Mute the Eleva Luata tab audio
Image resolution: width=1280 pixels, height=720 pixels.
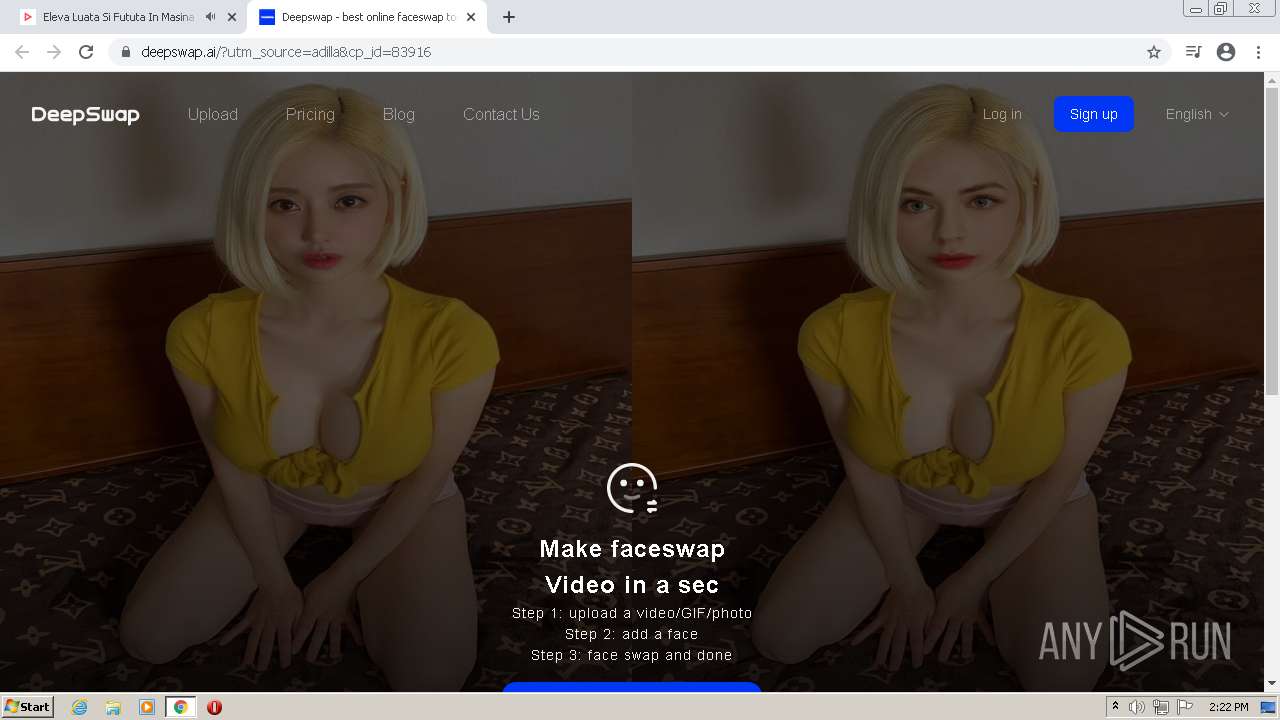[x=210, y=17]
